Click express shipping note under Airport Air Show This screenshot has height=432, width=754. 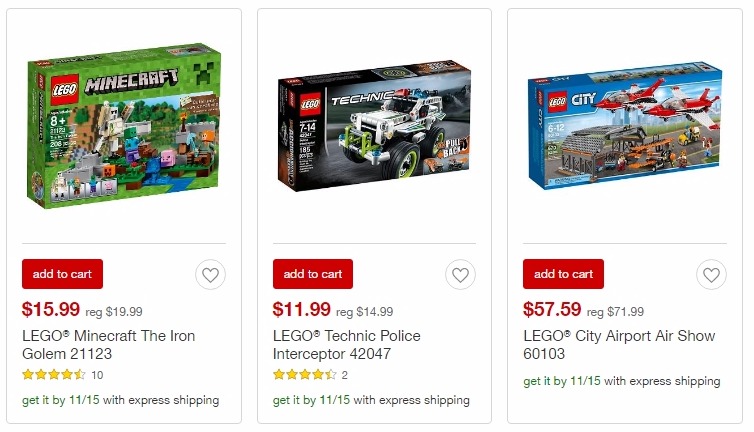point(622,381)
